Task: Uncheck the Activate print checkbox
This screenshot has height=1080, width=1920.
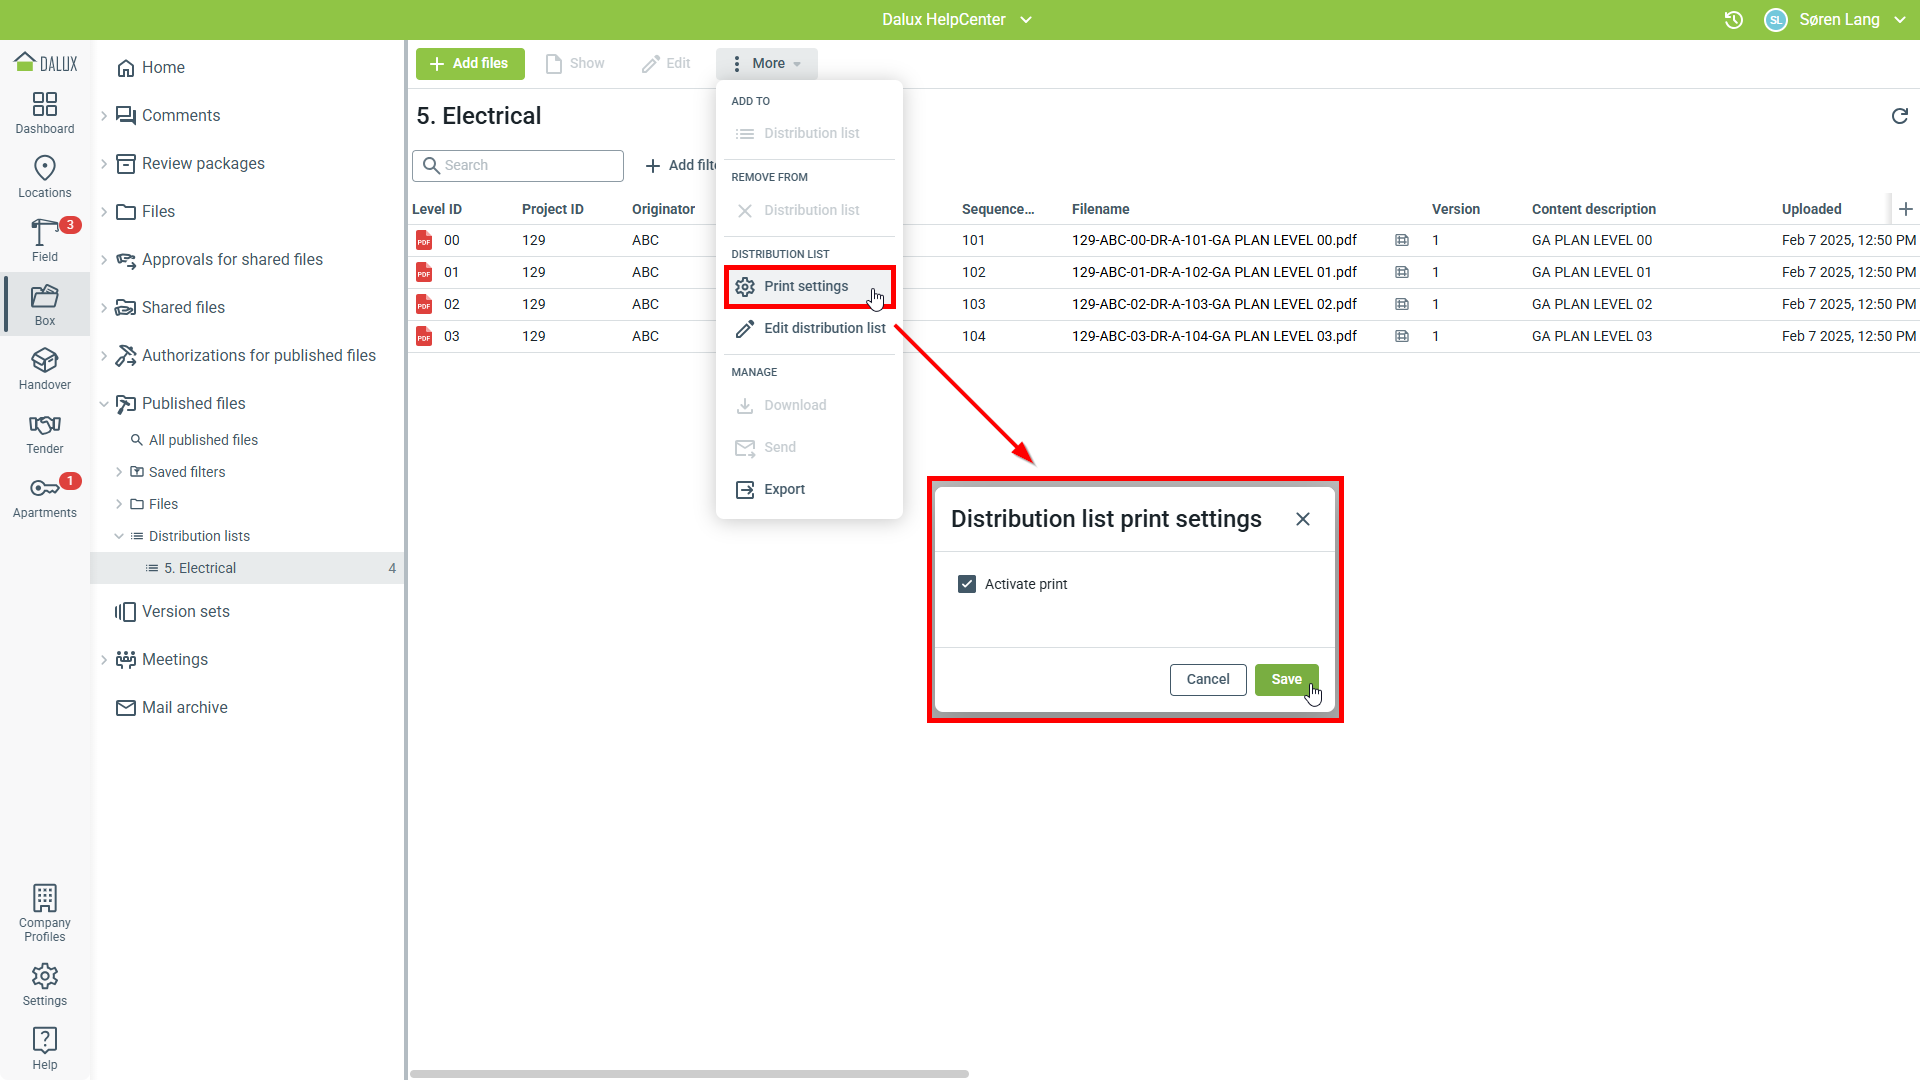Action: pyautogui.click(x=967, y=584)
